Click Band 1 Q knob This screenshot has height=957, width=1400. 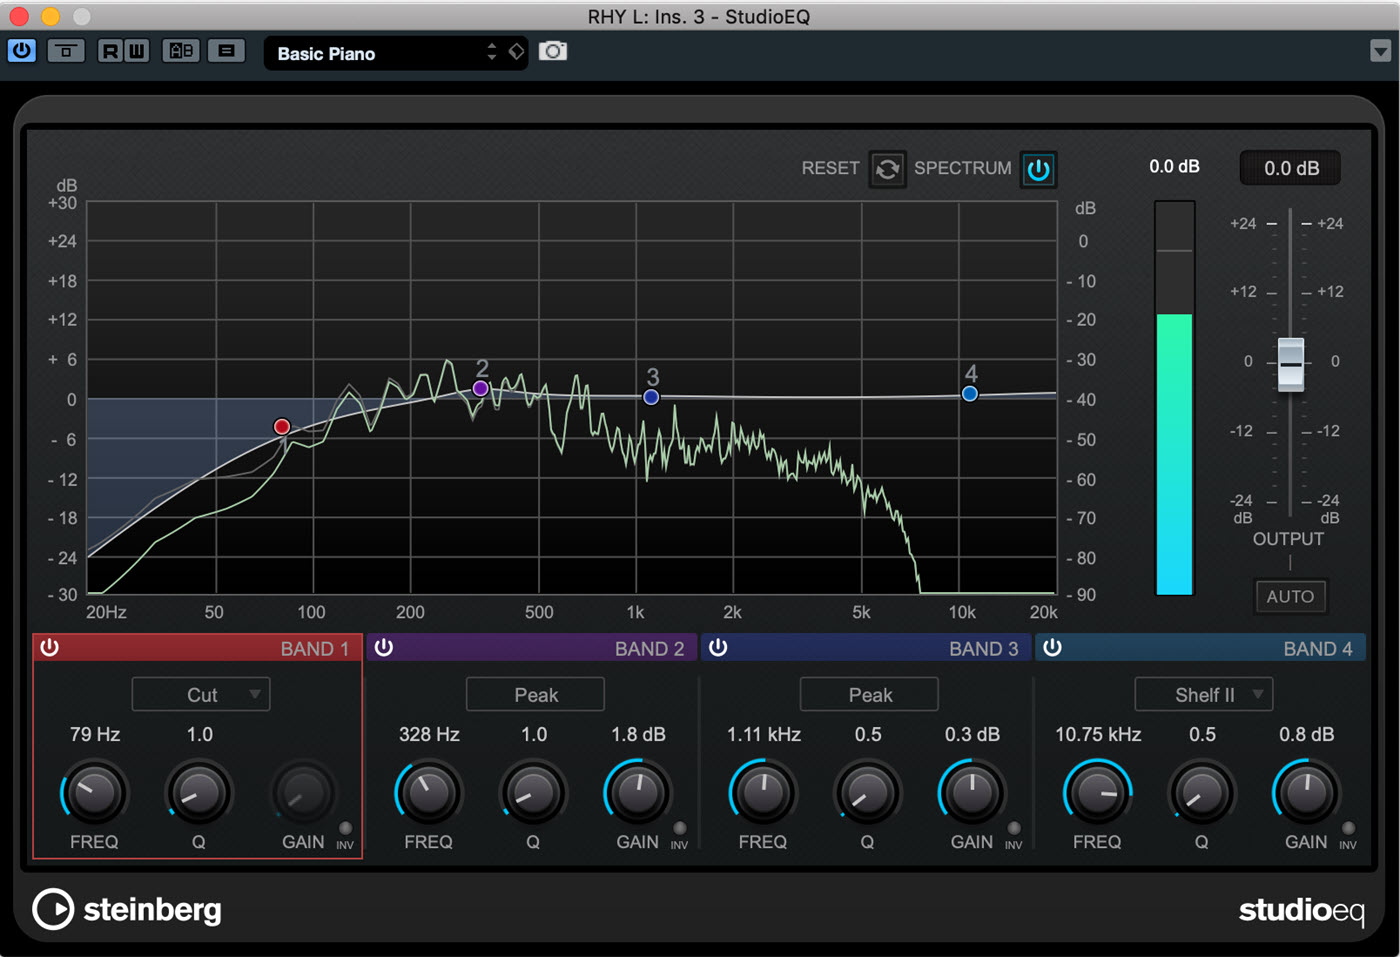click(x=199, y=794)
